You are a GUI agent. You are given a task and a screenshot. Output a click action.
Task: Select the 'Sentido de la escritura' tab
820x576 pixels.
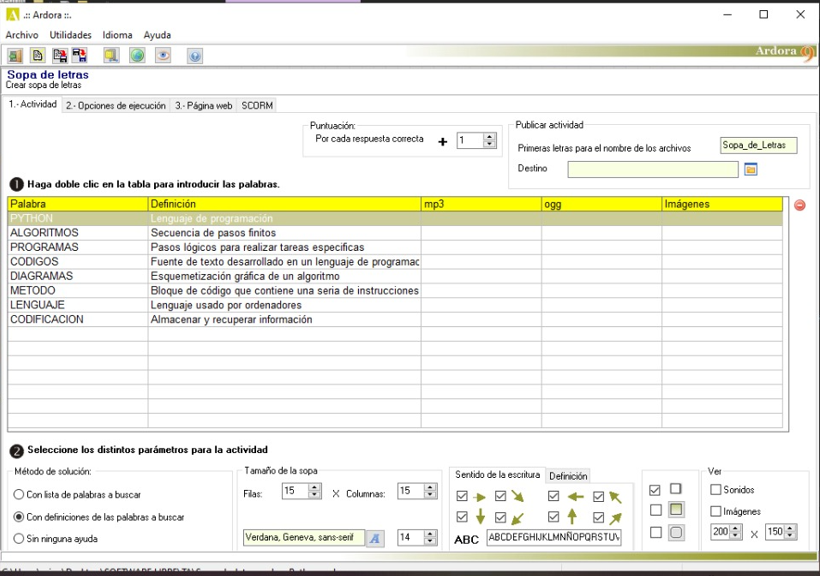[x=497, y=475]
